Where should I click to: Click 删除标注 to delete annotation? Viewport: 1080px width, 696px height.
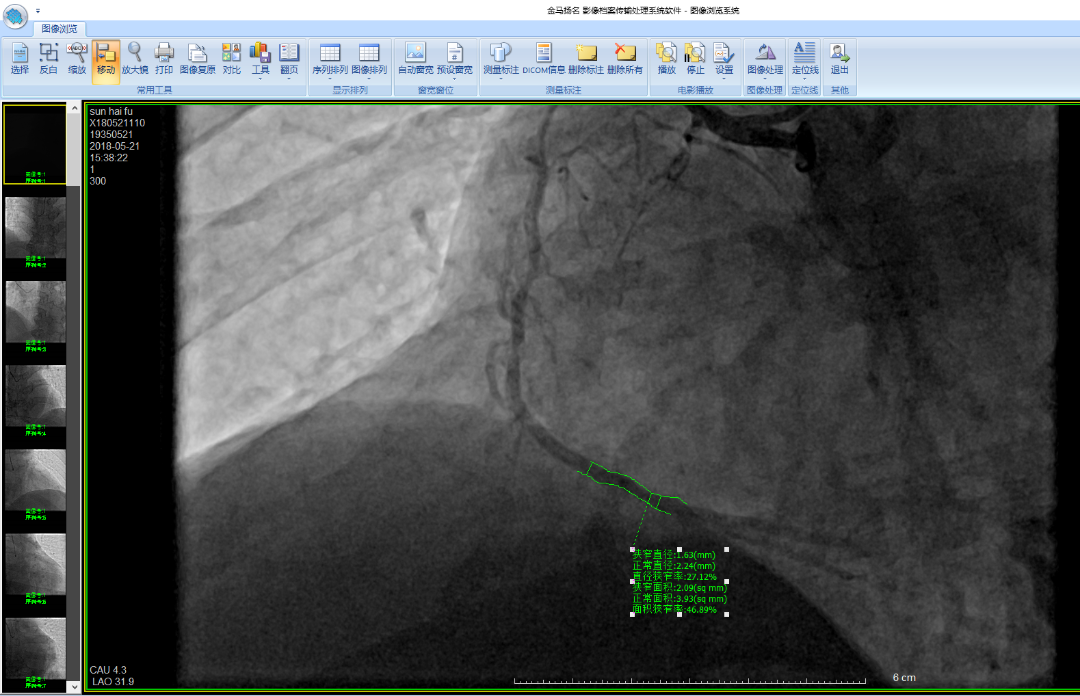pyautogui.click(x=586, y=59)
